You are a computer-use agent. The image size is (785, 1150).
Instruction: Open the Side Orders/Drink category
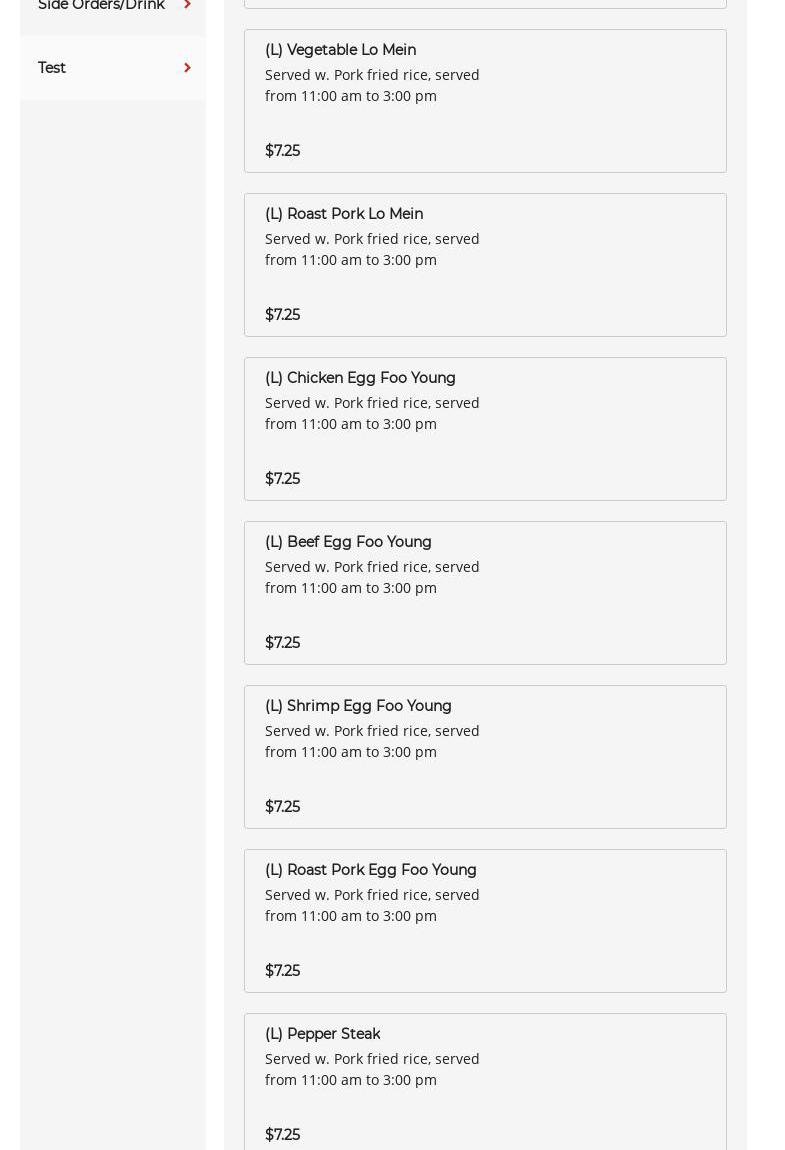click(101, 6)
